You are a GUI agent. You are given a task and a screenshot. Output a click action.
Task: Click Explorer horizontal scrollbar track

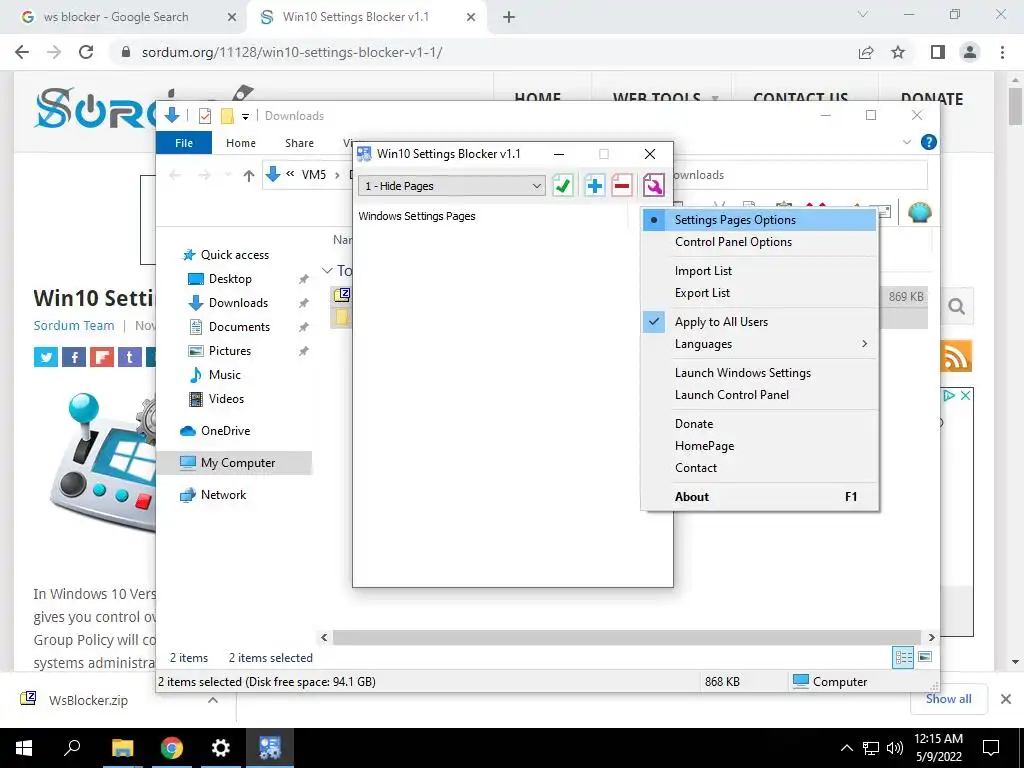pos(627,637)
